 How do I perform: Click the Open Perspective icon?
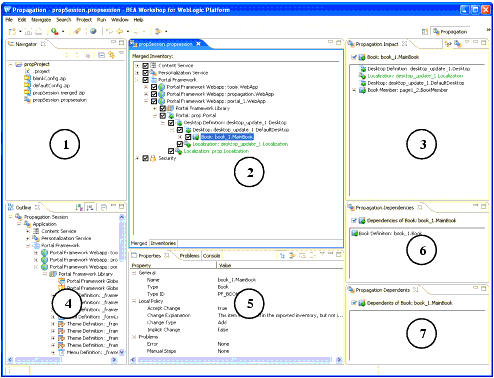tap(425, 32)
